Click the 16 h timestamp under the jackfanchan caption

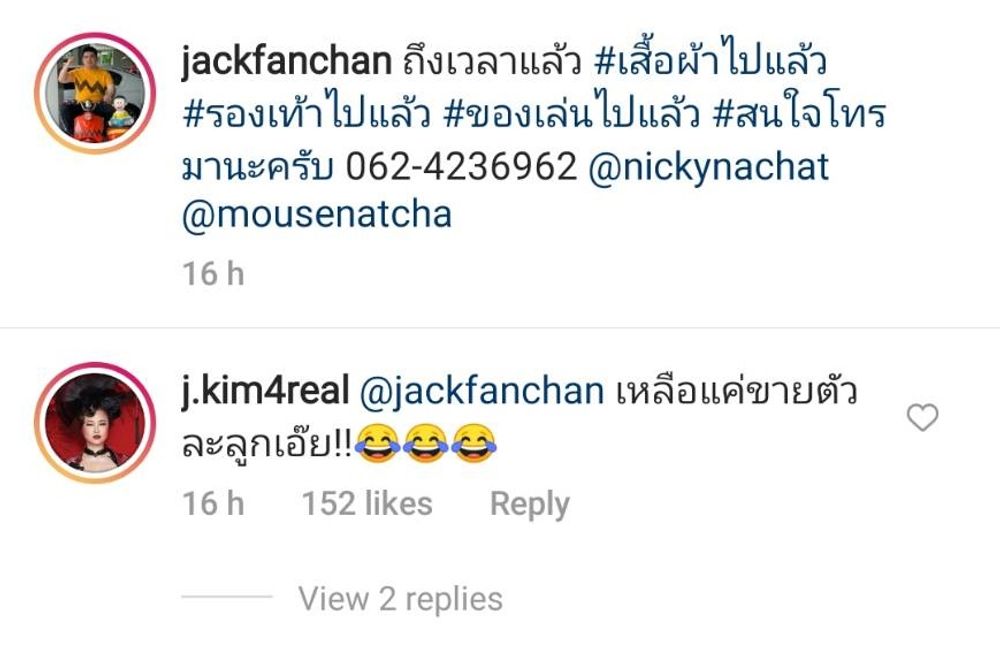pos(213,274)
